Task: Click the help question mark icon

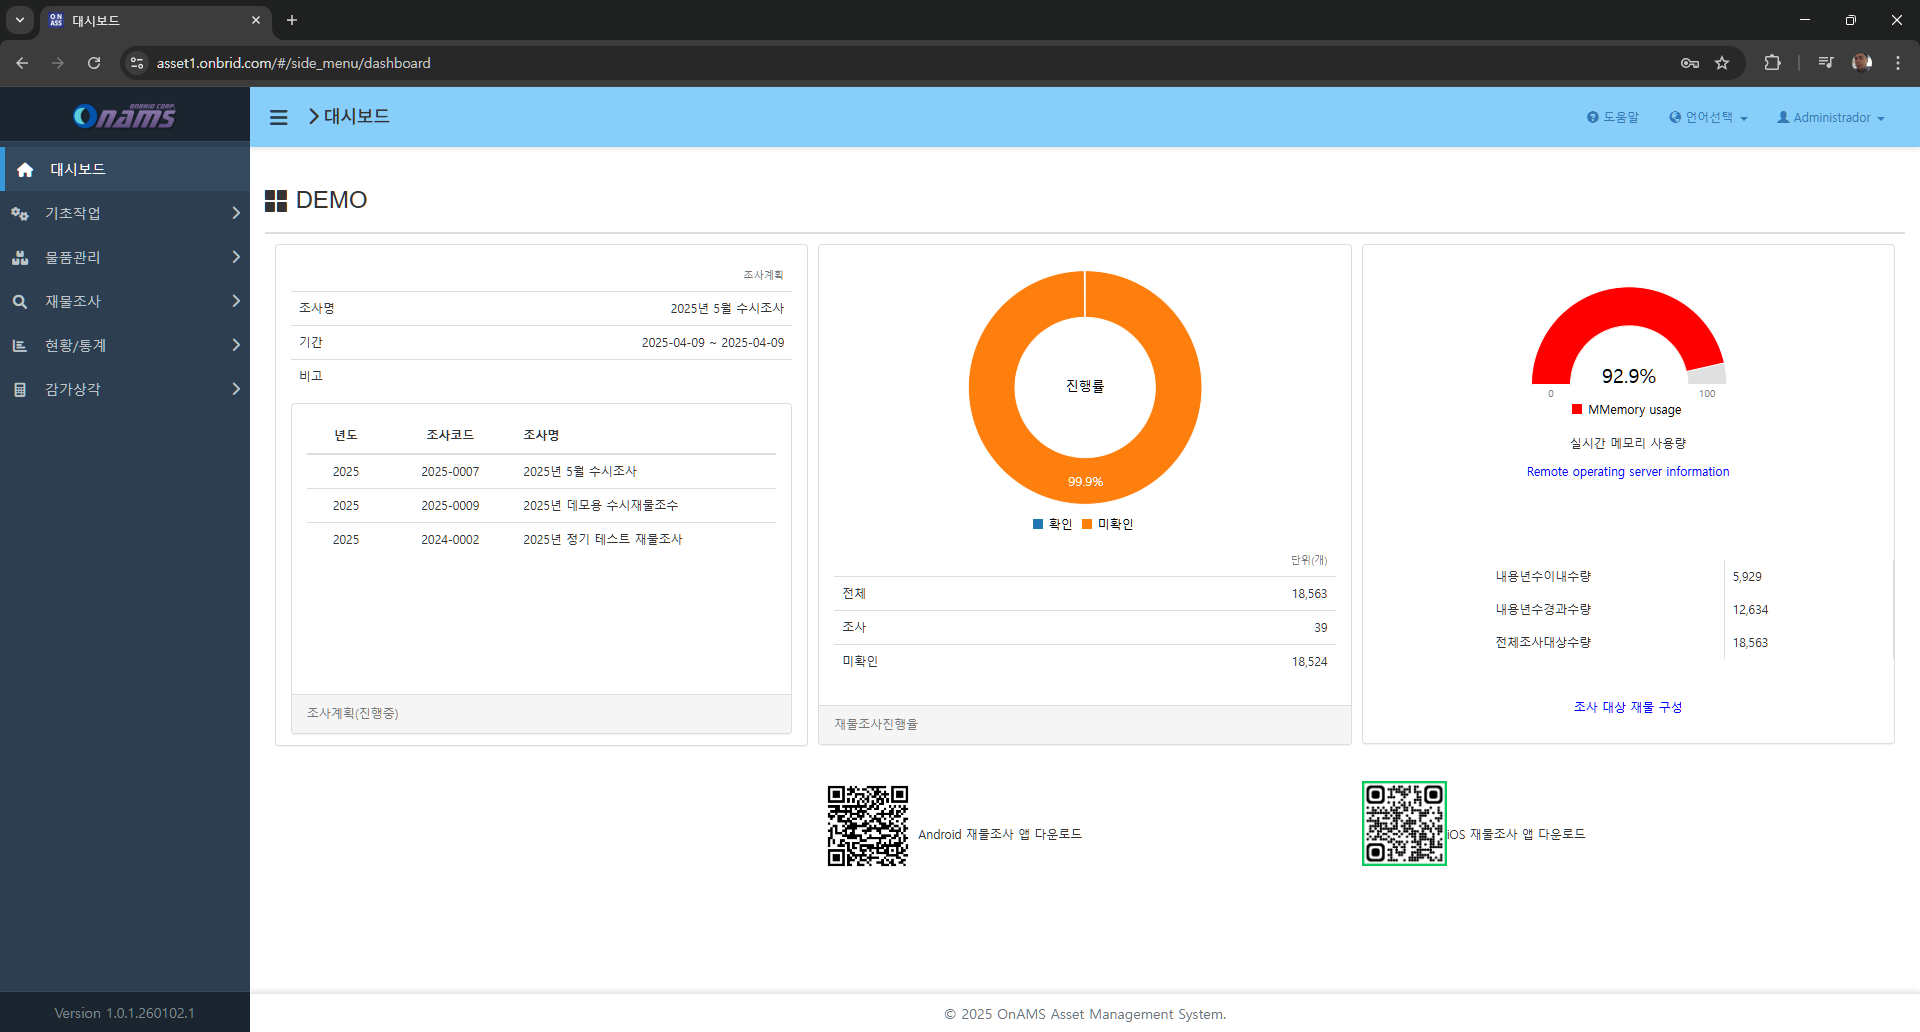Action: point(1592,117)
